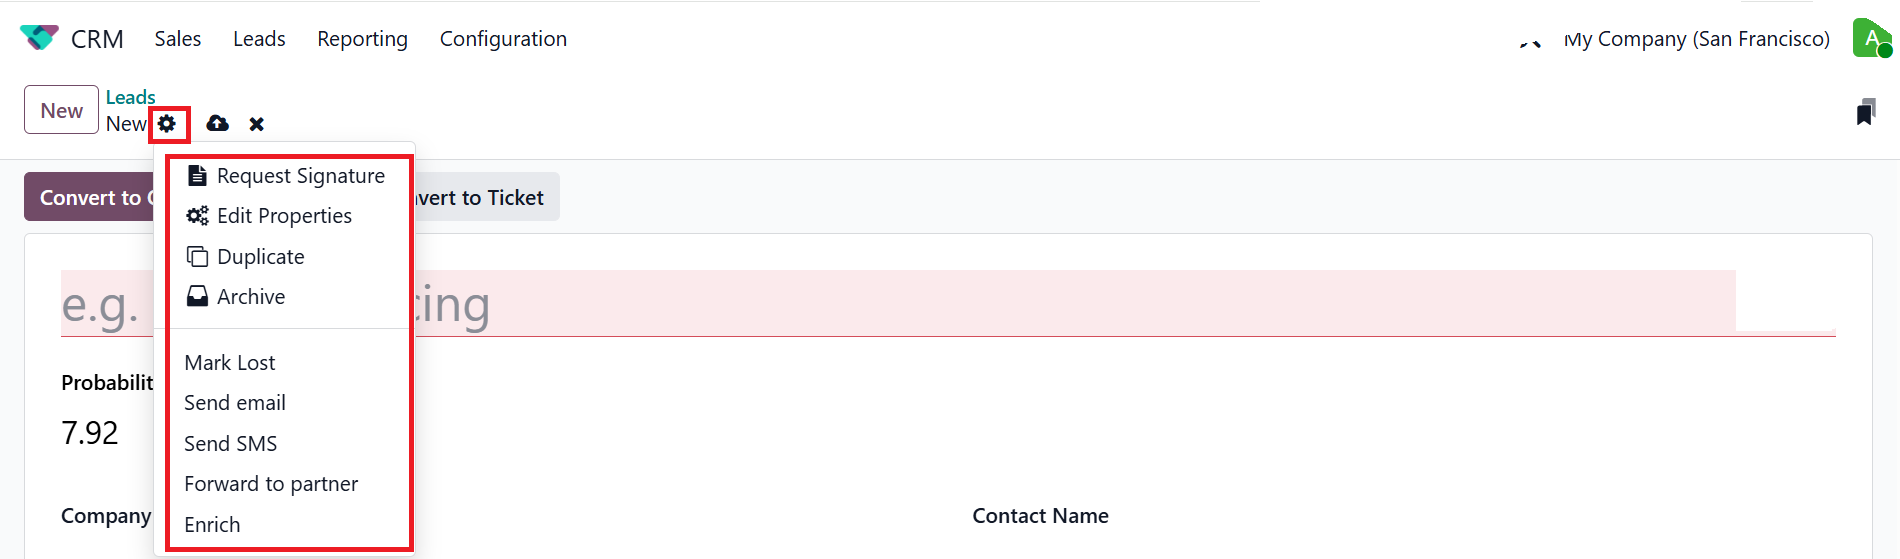Click Duplicate in the actions menu
The width and height of the screenshot is (1900, 559).
260,257
